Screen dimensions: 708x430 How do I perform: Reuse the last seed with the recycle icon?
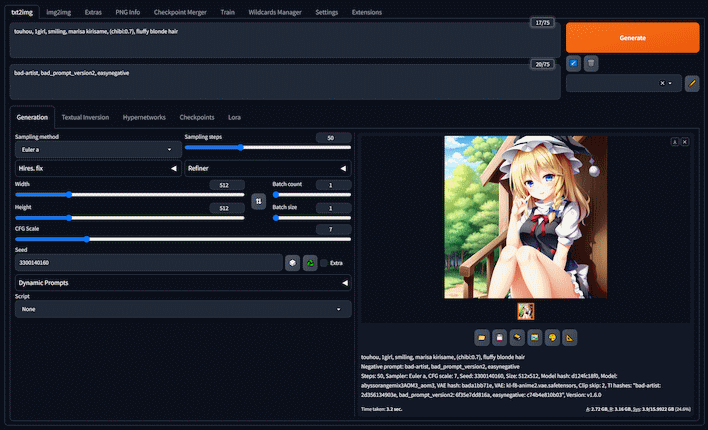[x=310, y=262]
